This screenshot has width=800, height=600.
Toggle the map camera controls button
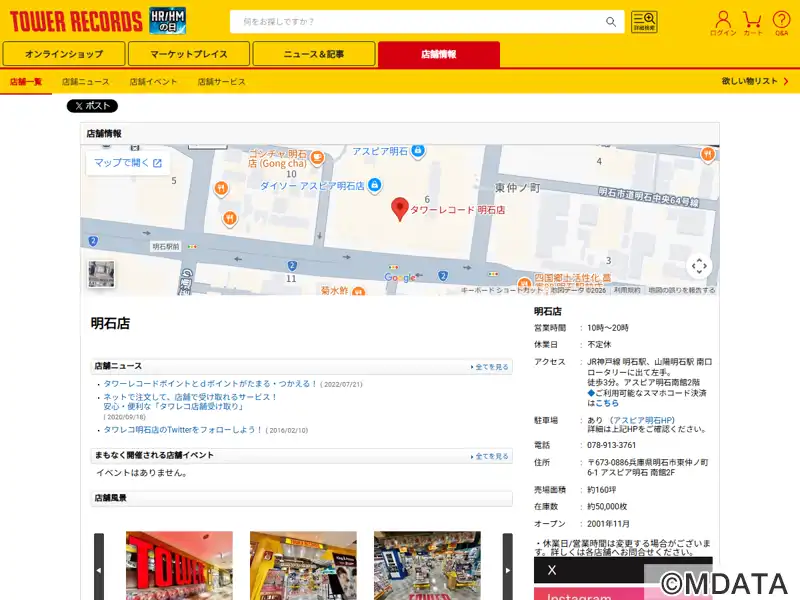(x=699, y=266)
